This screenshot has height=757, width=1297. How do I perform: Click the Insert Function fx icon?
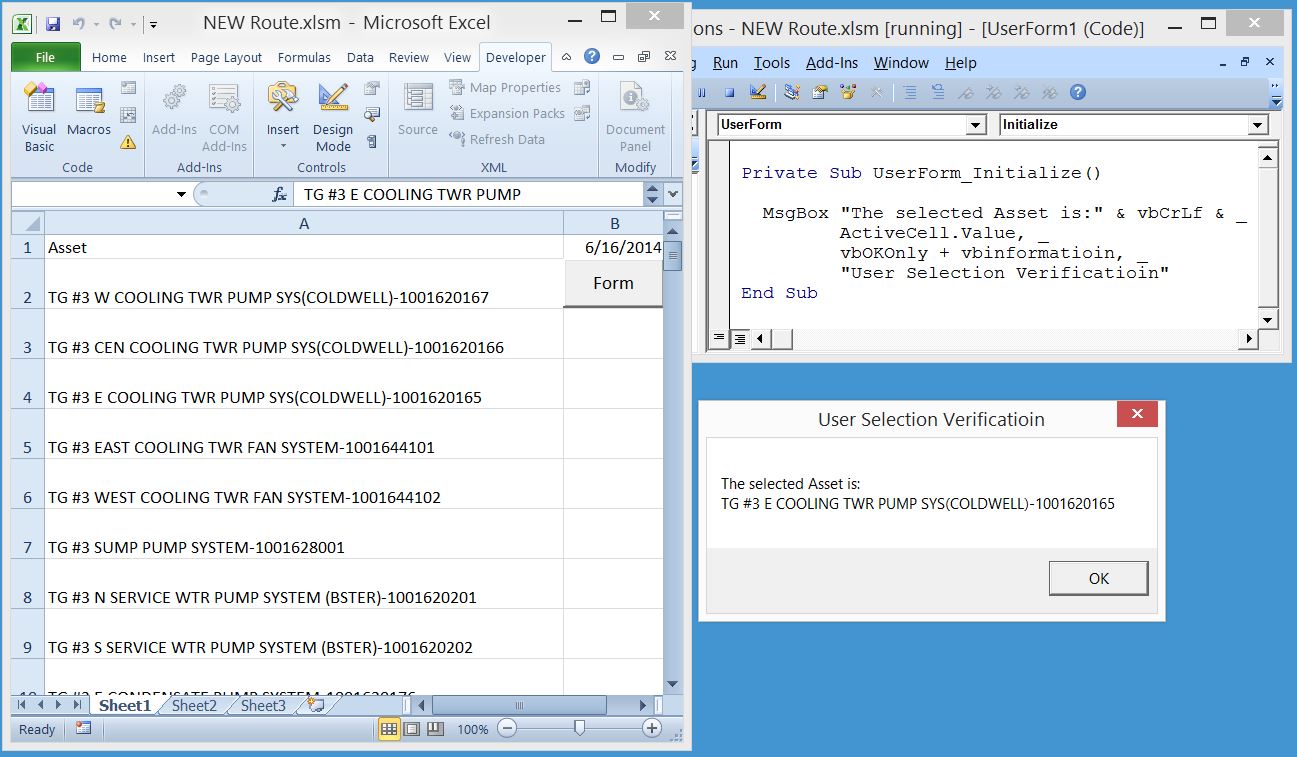280,194
